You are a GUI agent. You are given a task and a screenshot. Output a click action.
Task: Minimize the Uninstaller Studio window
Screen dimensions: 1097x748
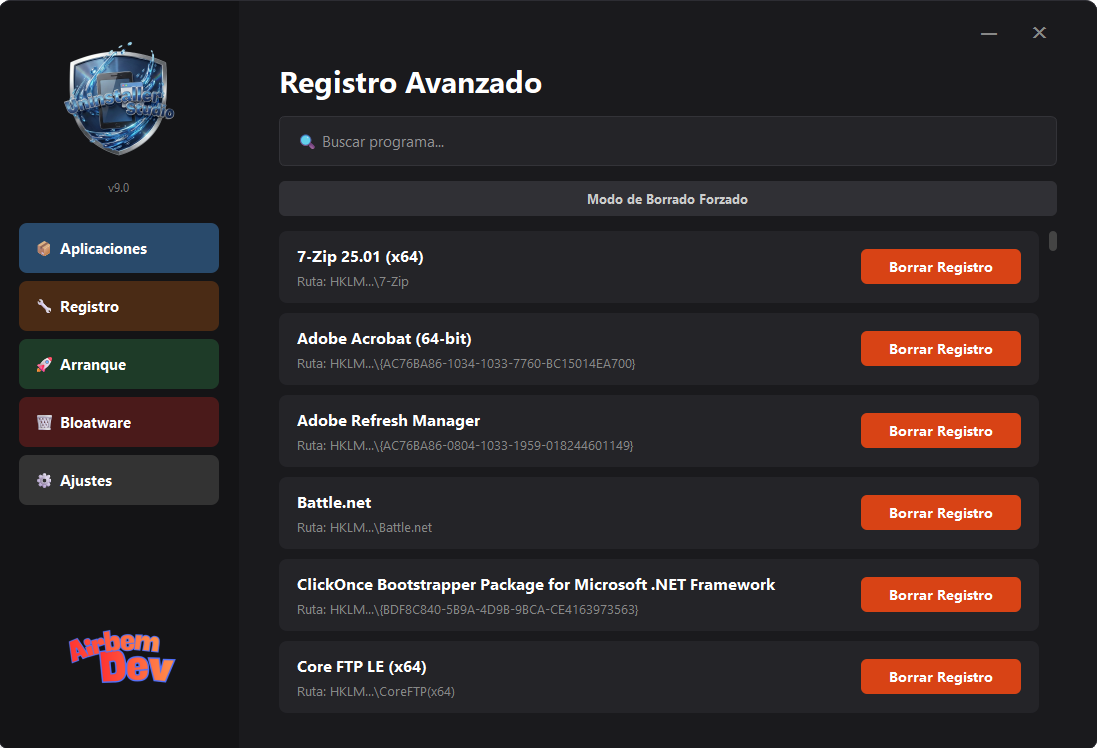click(x=989, y=33)
